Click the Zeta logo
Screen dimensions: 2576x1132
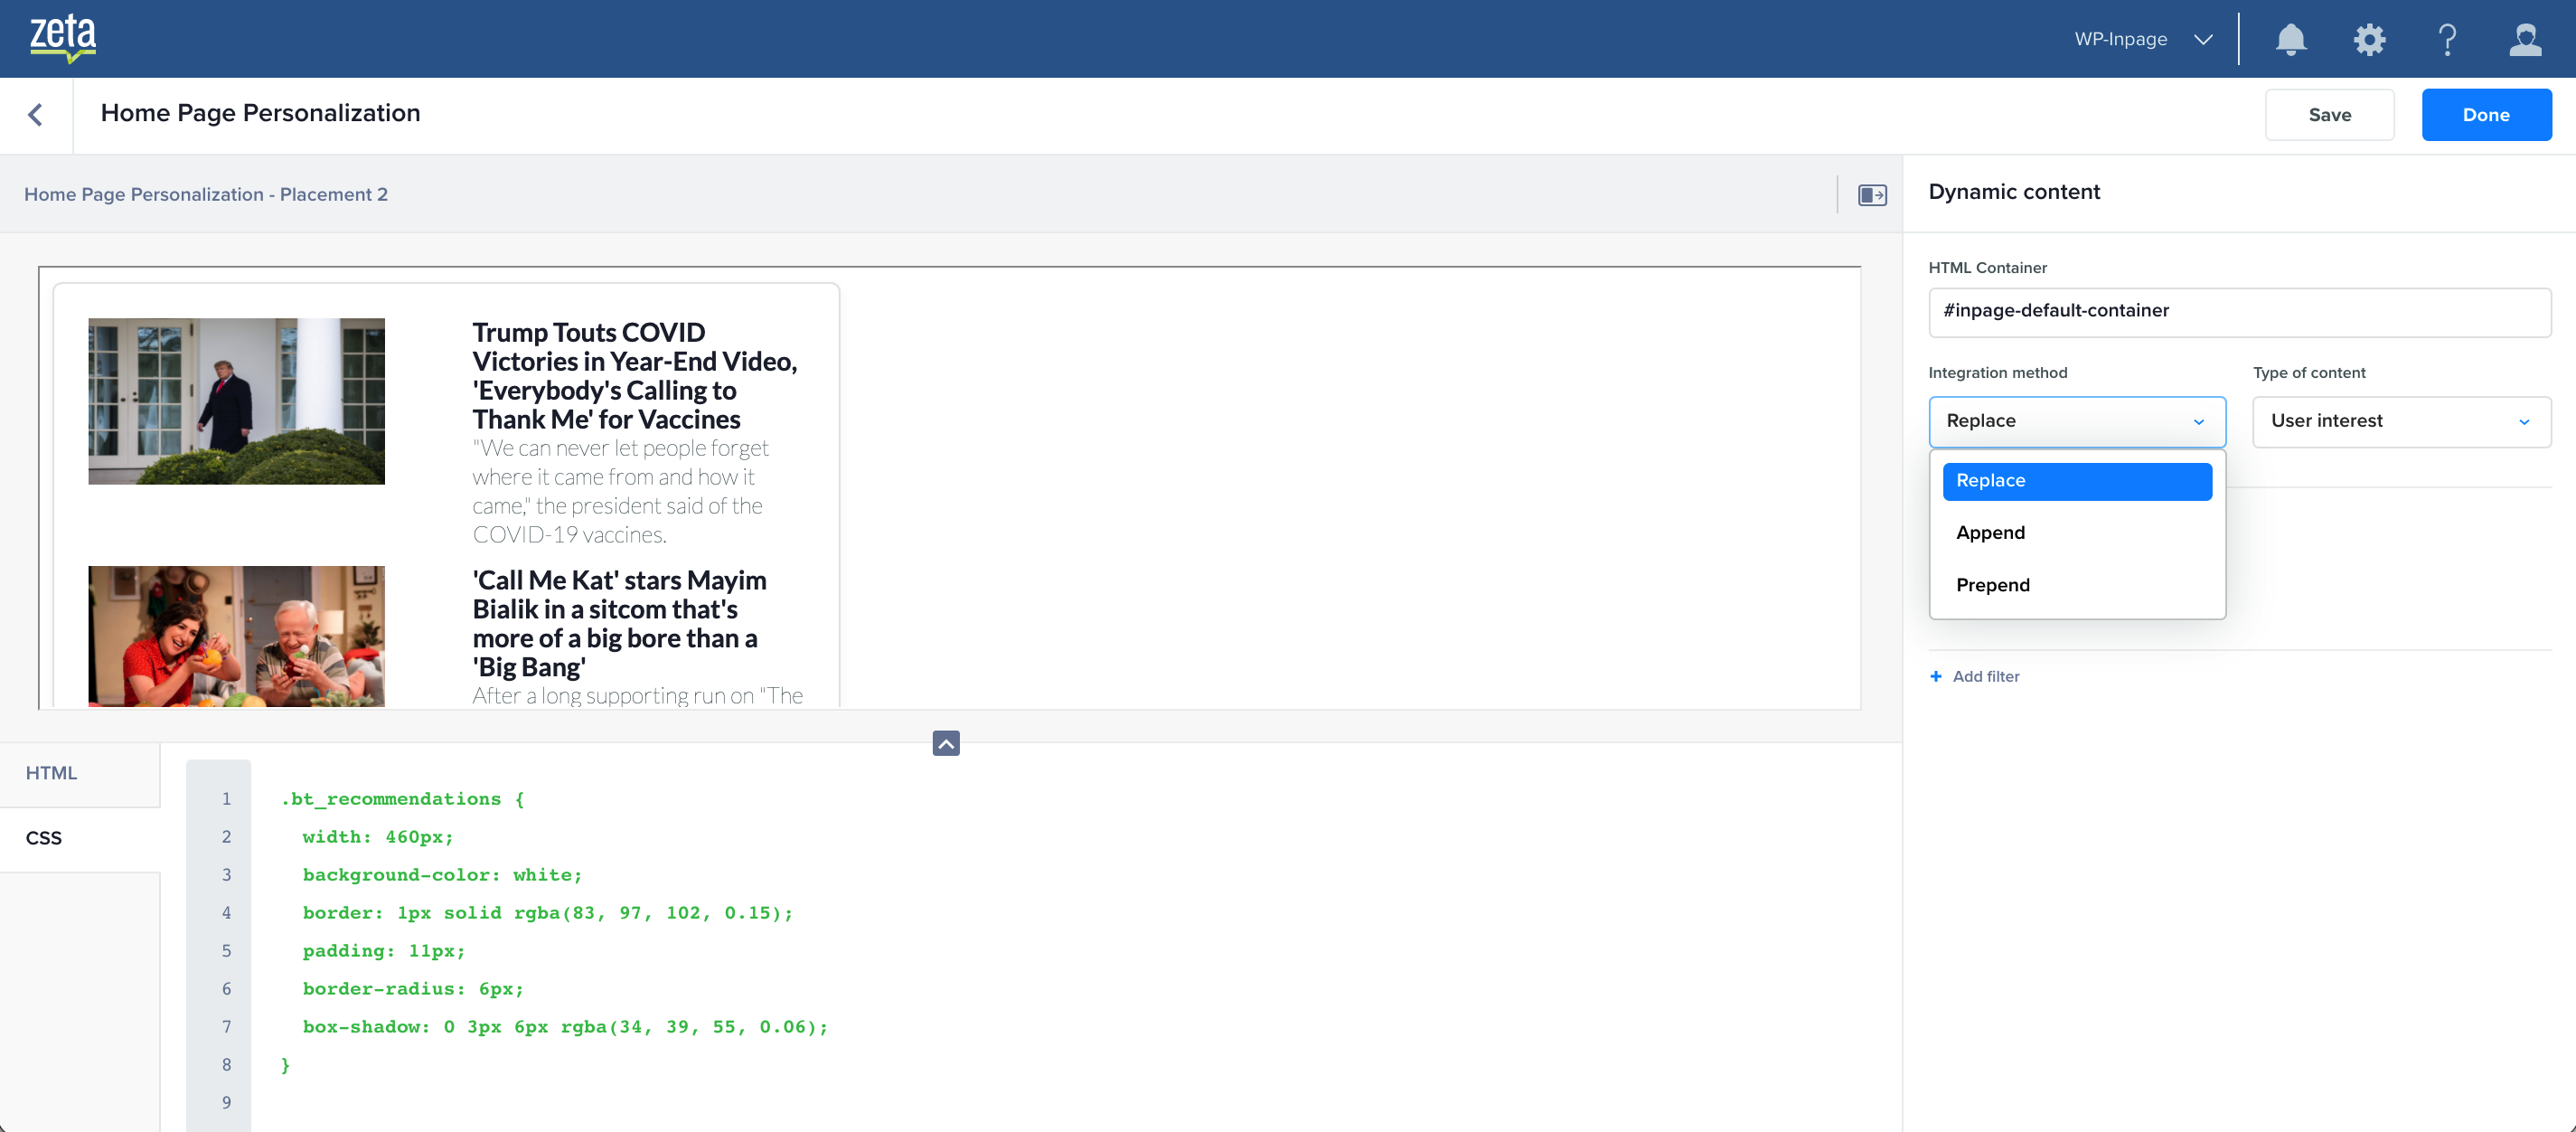[63, 38]
